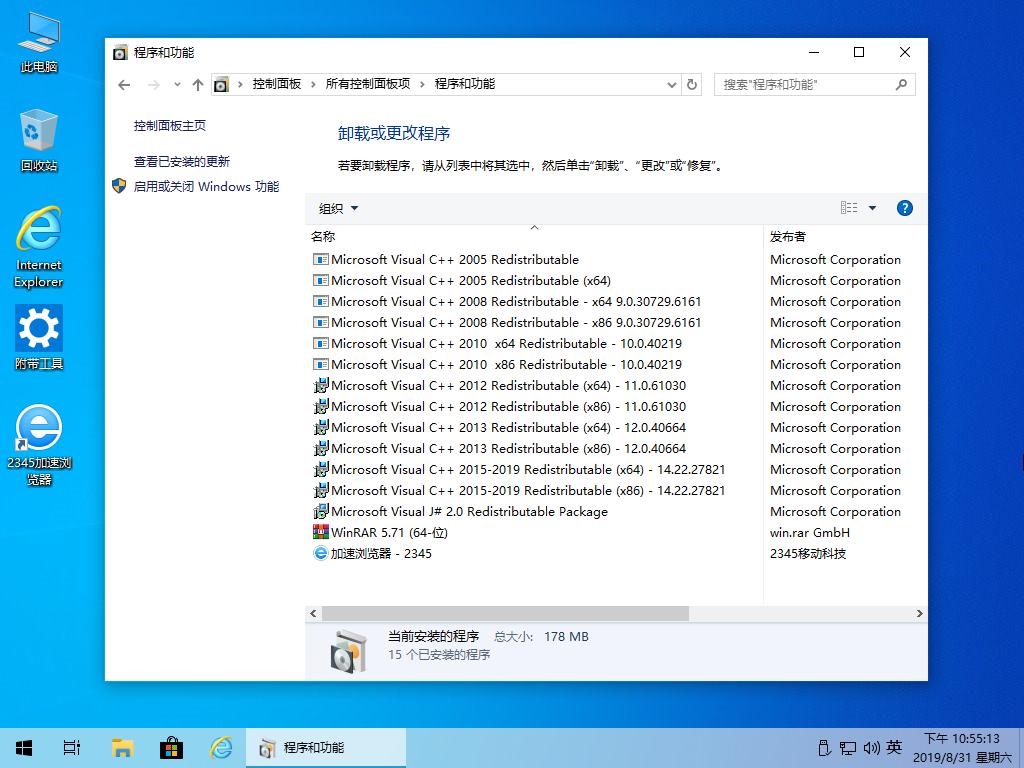Screen dimensions: 1024x768
Task: Click the taskbar clock and date
Action: 962,748
